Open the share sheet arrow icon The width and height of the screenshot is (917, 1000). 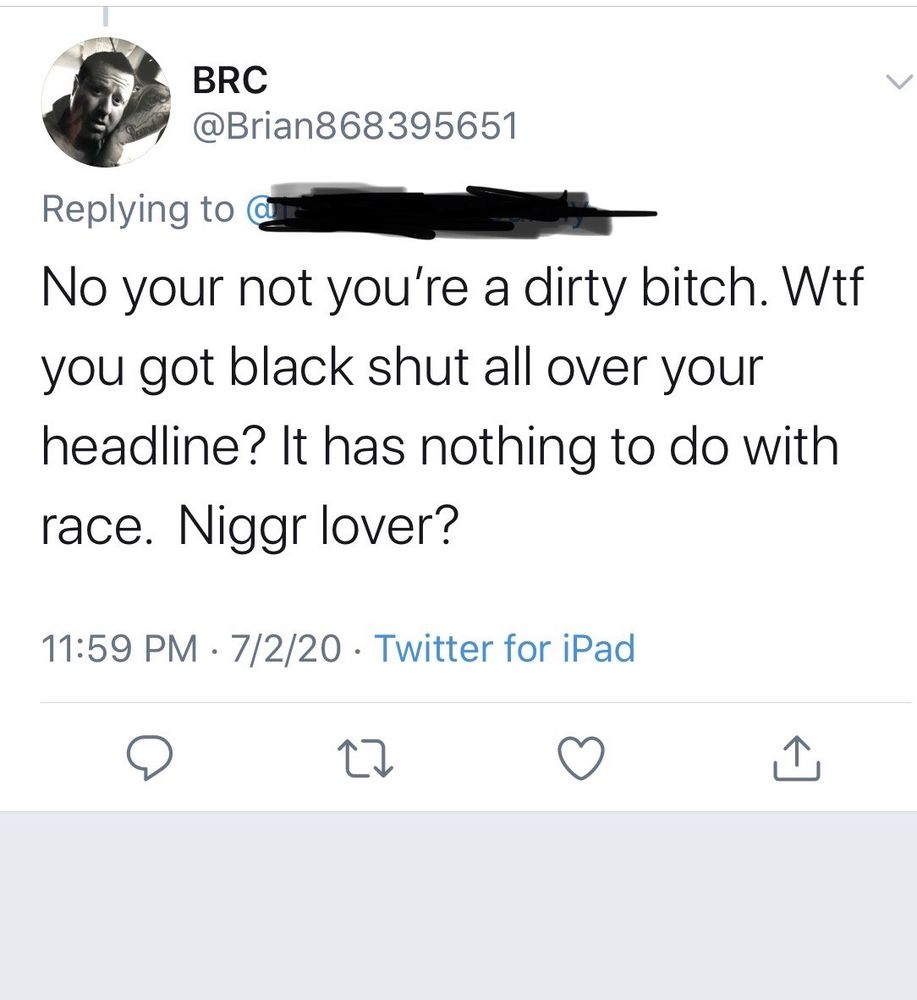(x=796, y=758)
